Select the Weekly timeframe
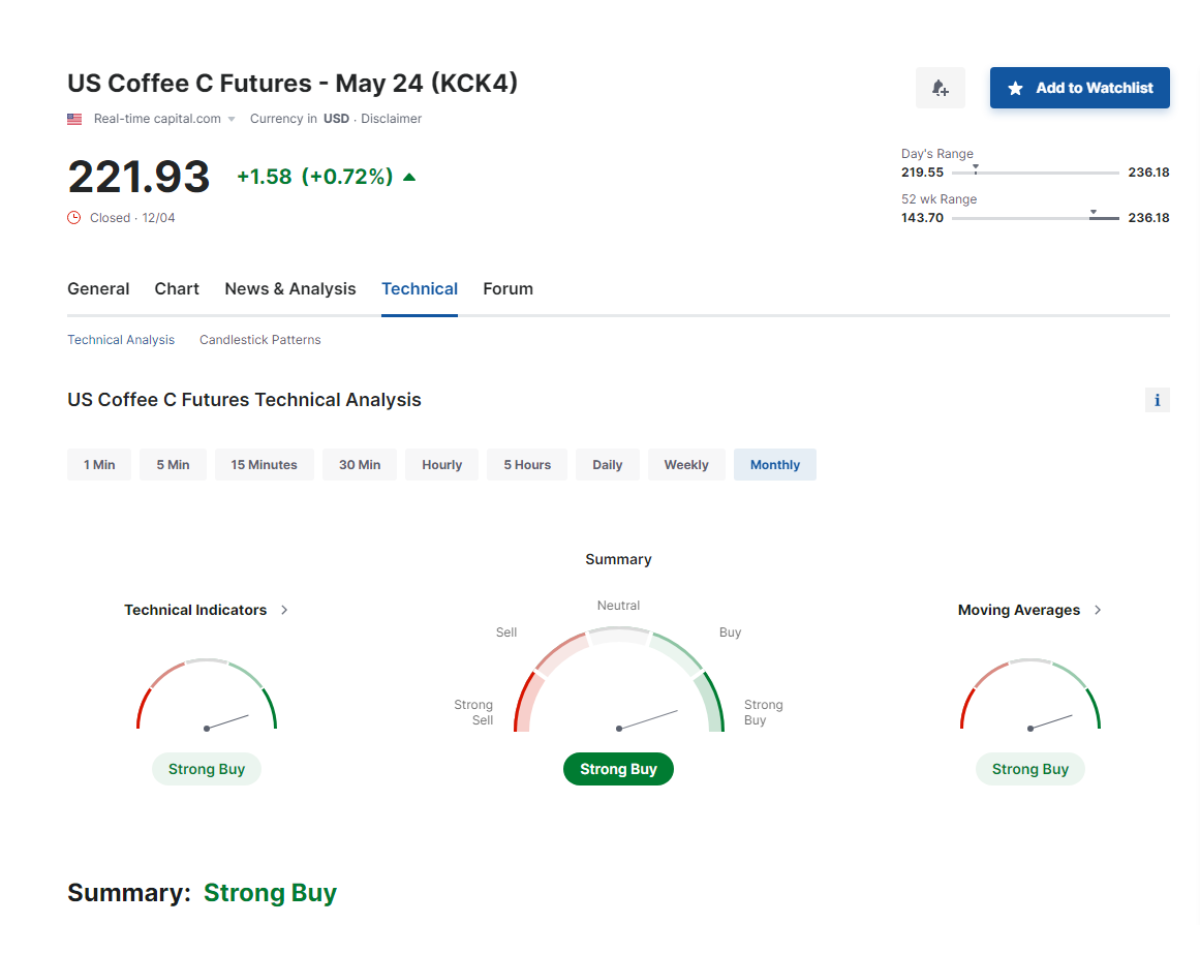Viewport: 1200px width, 960px height. (x=686, y=465)
